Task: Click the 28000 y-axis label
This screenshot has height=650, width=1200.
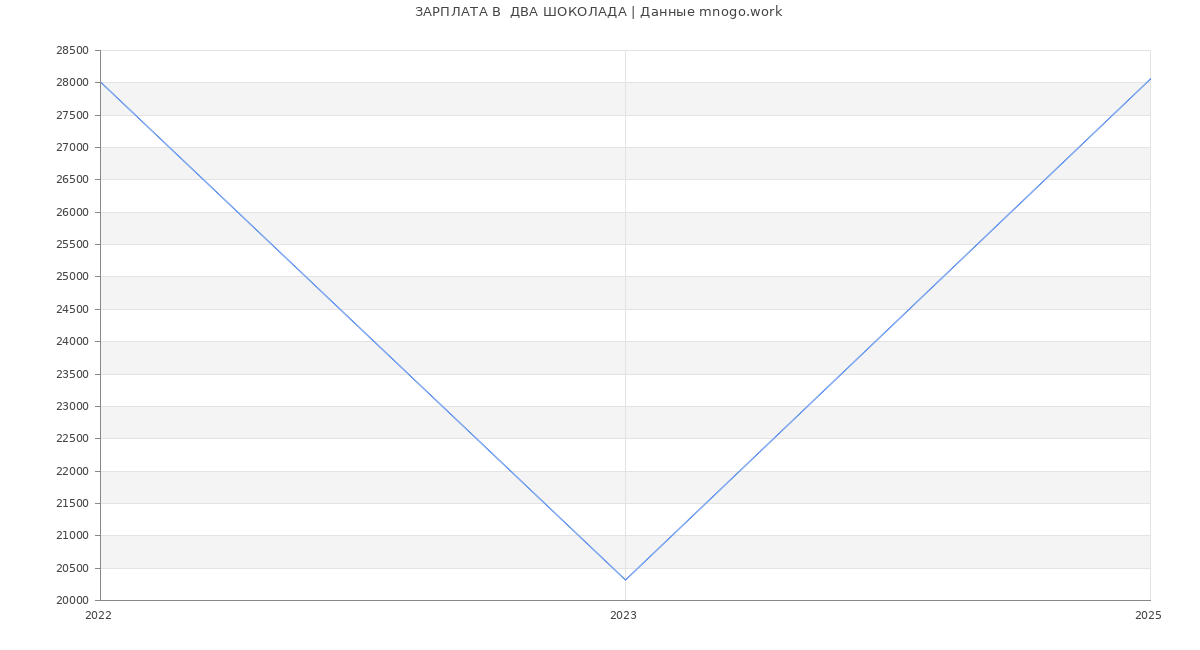Action: 72,83
